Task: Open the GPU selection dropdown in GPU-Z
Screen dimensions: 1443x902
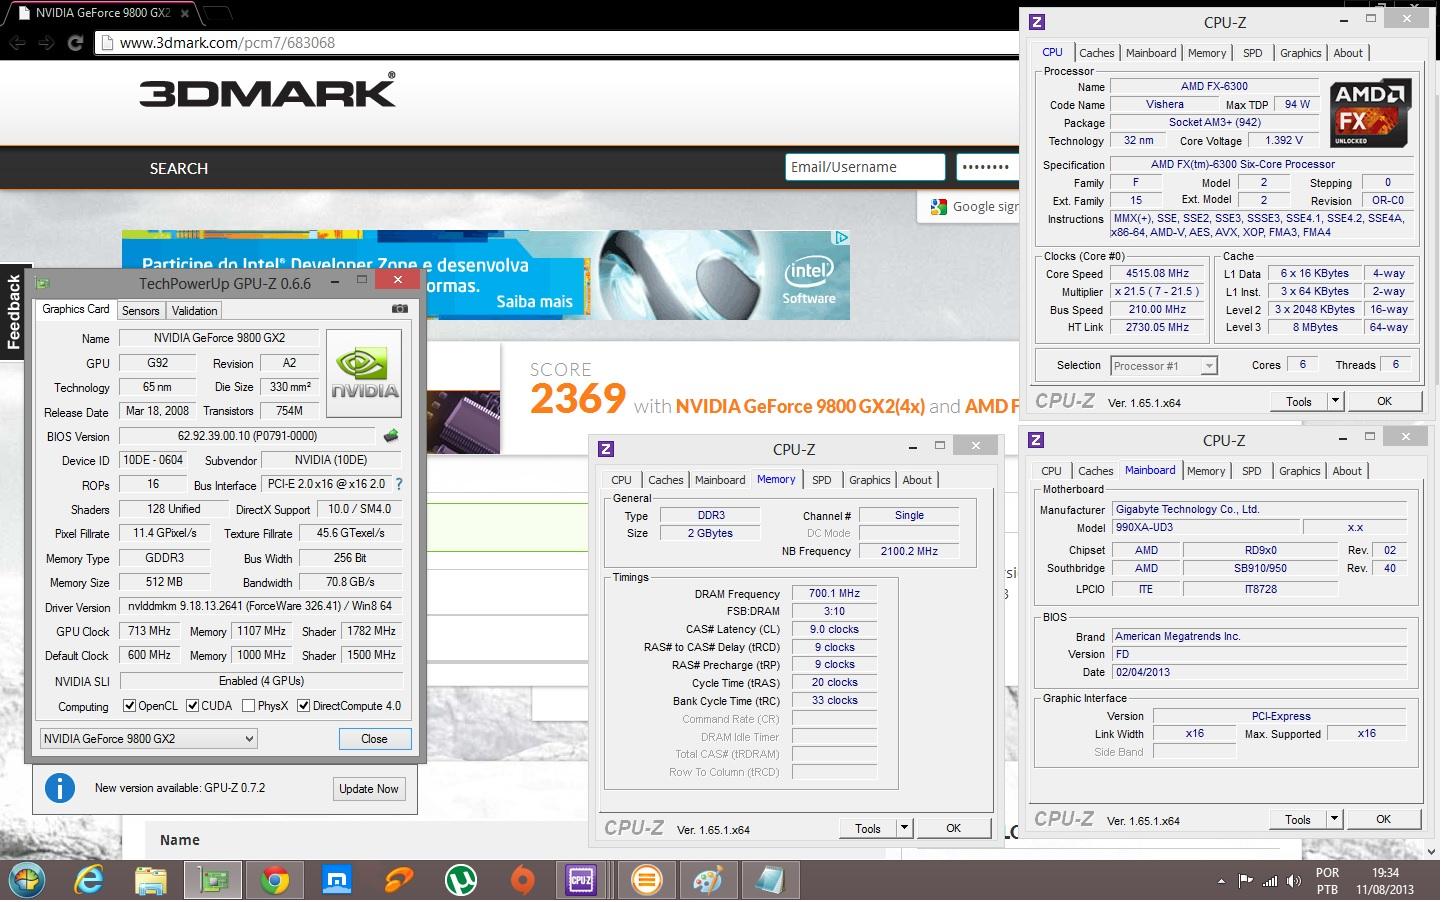Action: 148,738
